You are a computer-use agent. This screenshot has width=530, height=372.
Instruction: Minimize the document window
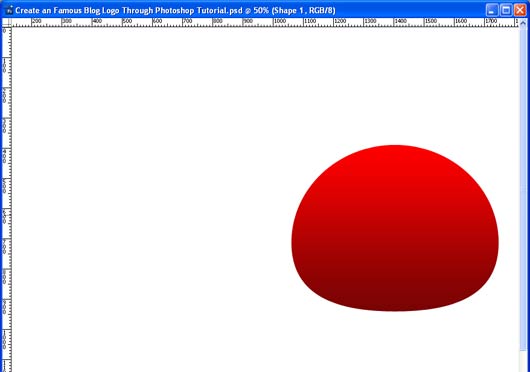pyautogui.click(x=492, y=10)
